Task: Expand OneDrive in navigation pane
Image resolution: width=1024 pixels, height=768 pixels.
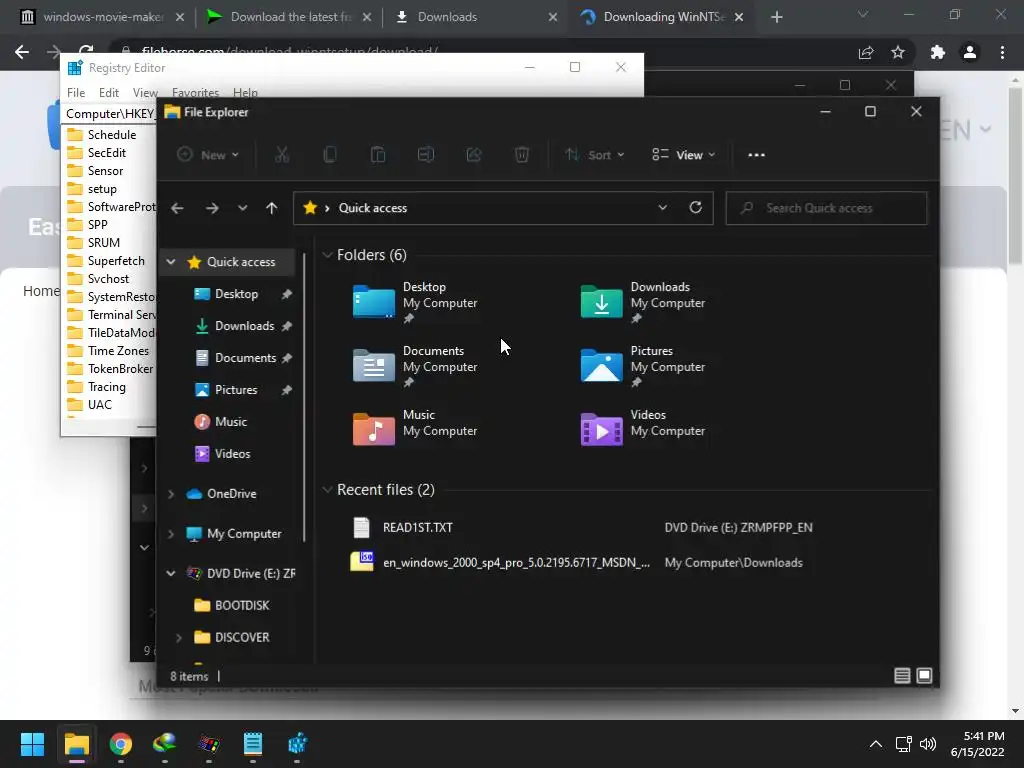Action: click(171, 494)
